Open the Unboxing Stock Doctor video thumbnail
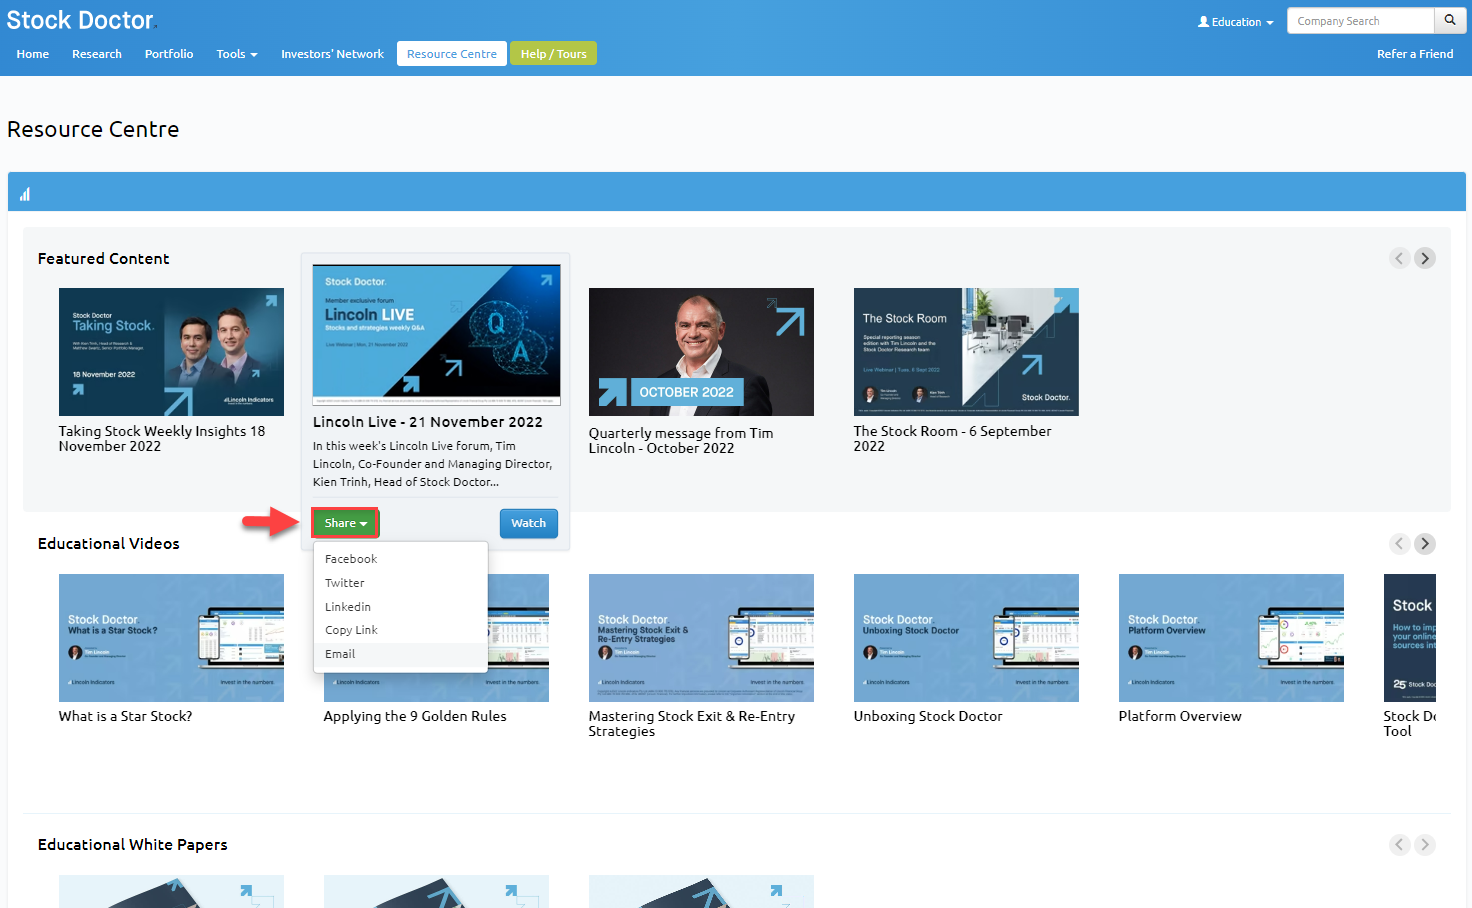 coord(966,637)
